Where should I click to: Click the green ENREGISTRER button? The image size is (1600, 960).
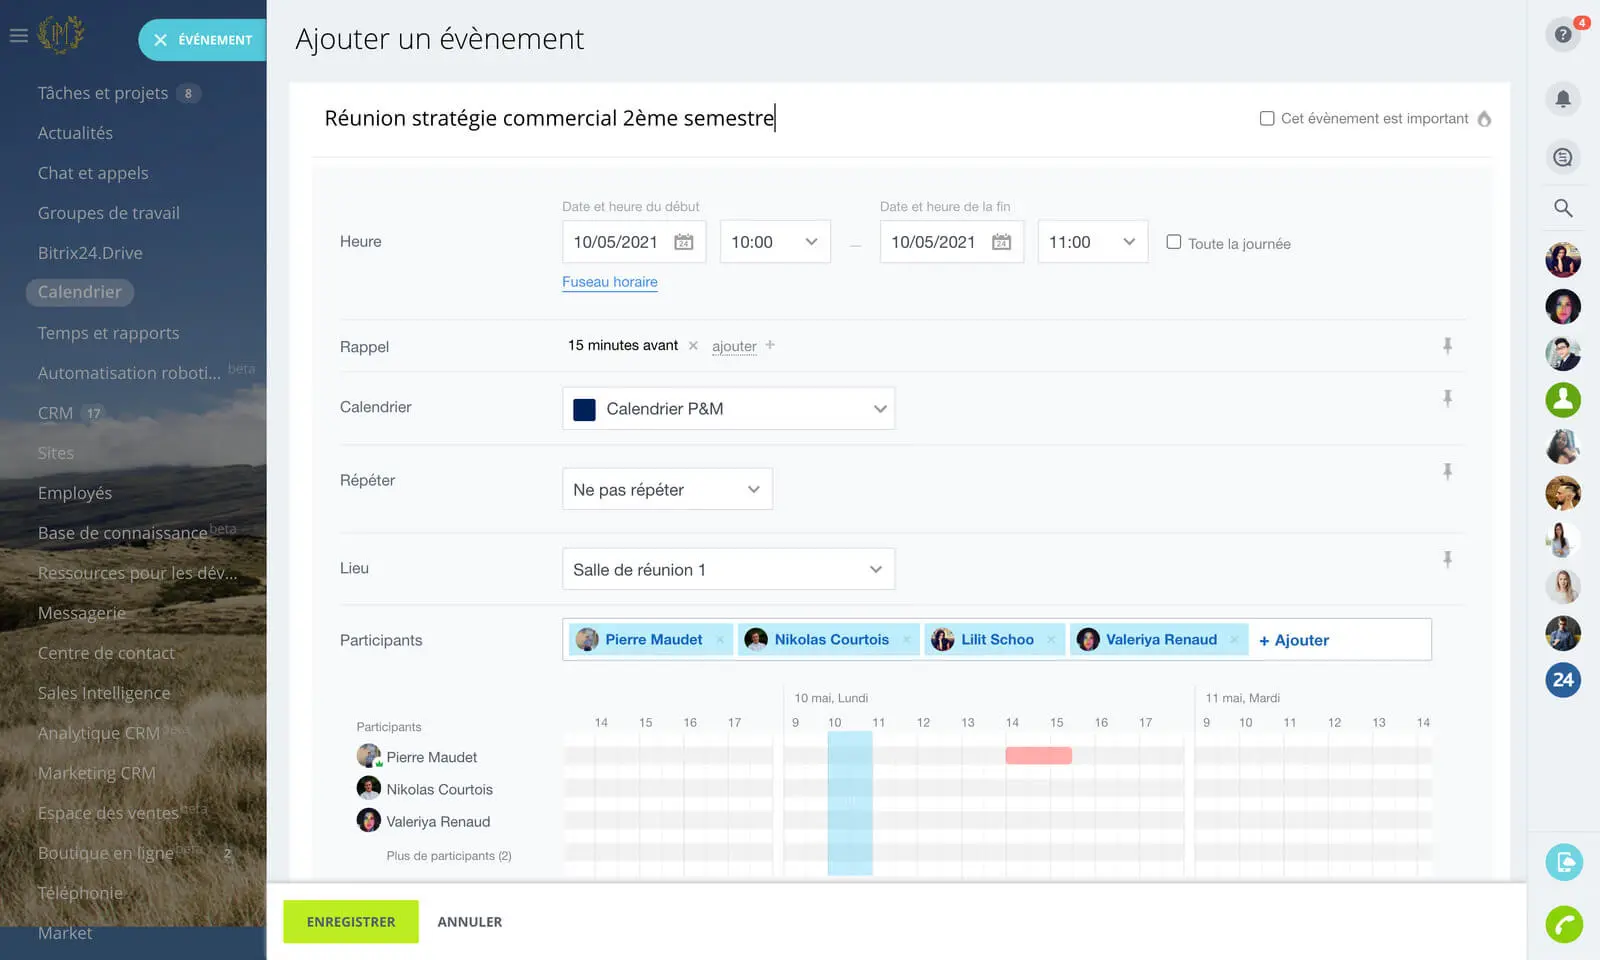pyautogui.click(x=350, y=922)
